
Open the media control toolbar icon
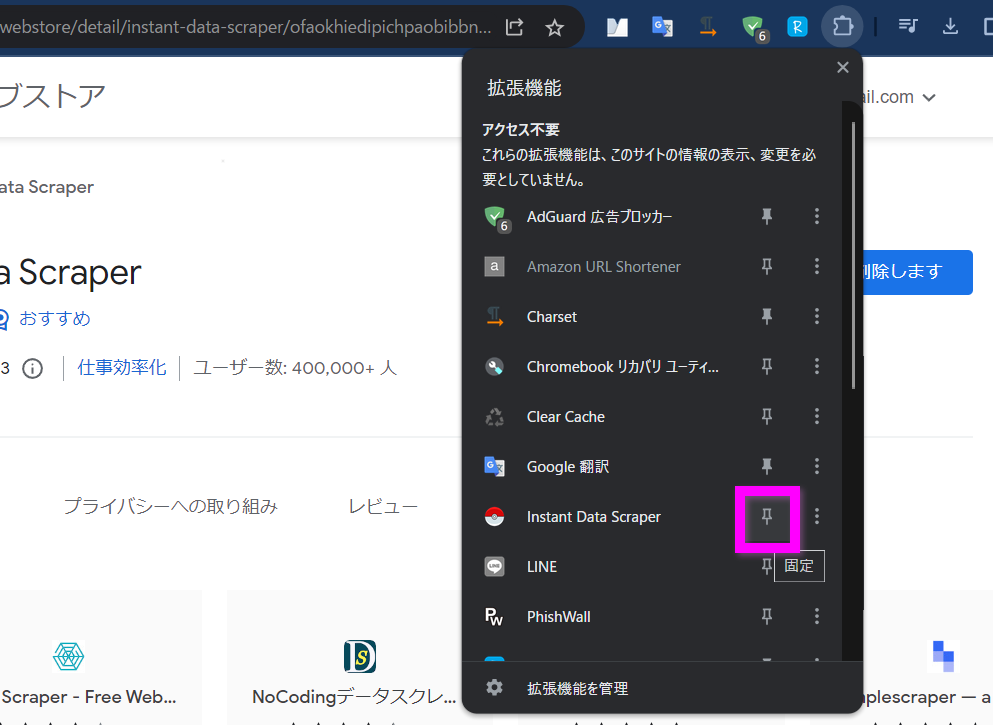pyautogui.click(x=908, y=26)
